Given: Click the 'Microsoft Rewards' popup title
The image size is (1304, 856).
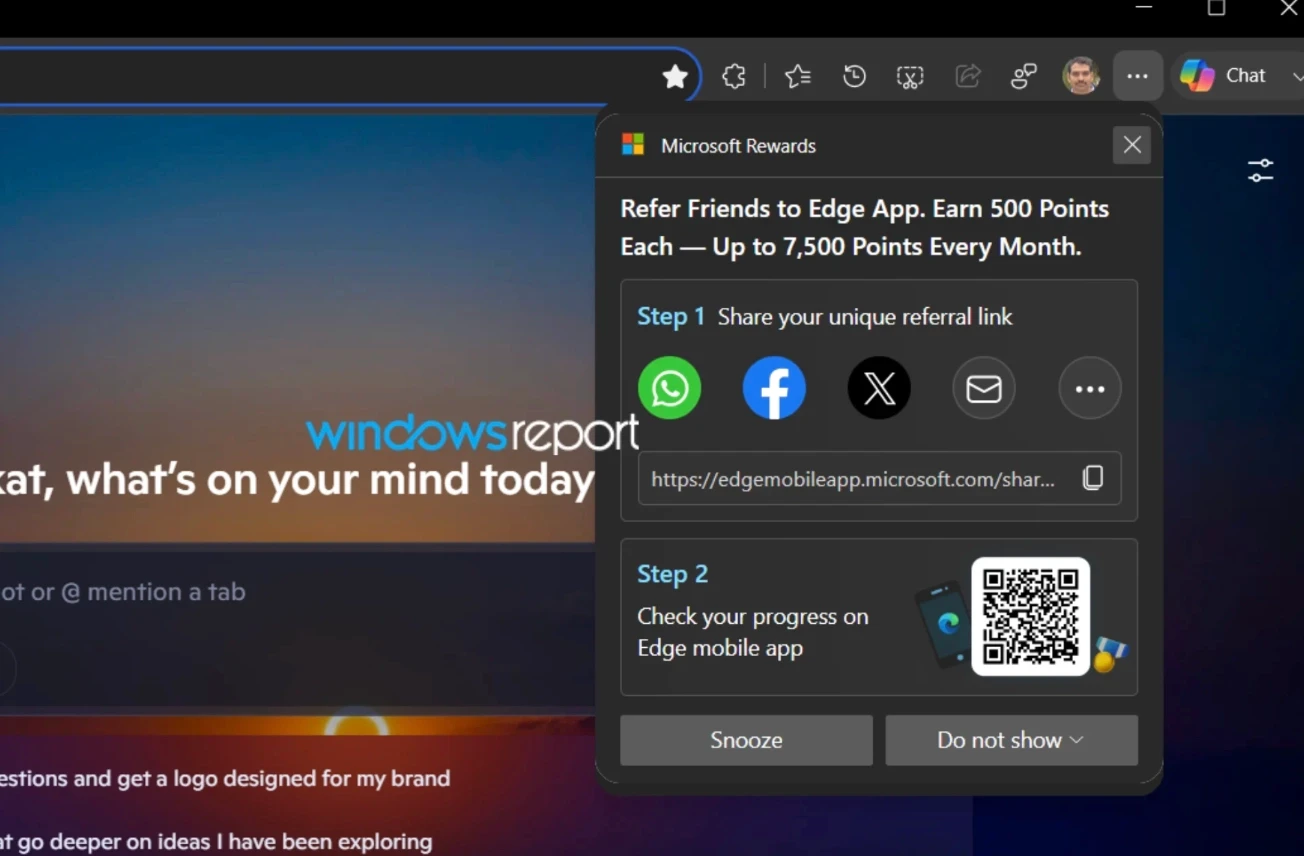Looking at the screenshot, I should coord(738,146).
